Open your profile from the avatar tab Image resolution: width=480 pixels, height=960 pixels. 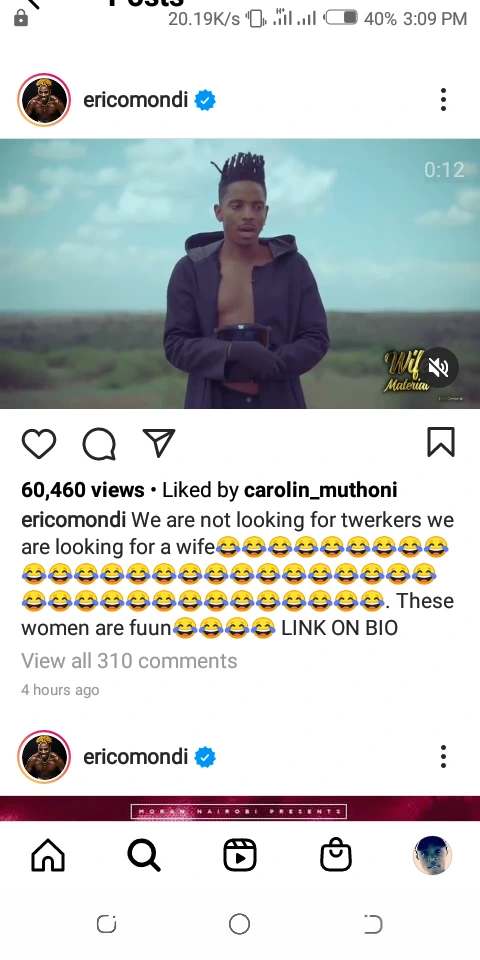point(432,855)
